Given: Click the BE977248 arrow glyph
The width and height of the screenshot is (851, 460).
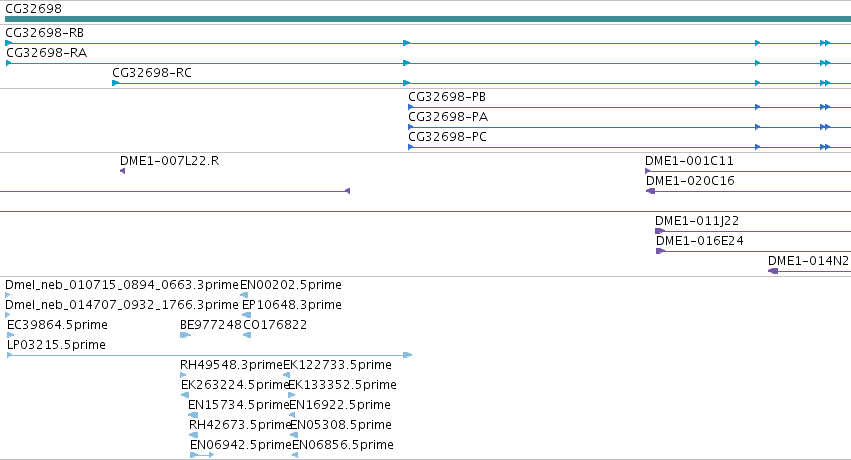Looking at the screenshot, I should (185, 335).
